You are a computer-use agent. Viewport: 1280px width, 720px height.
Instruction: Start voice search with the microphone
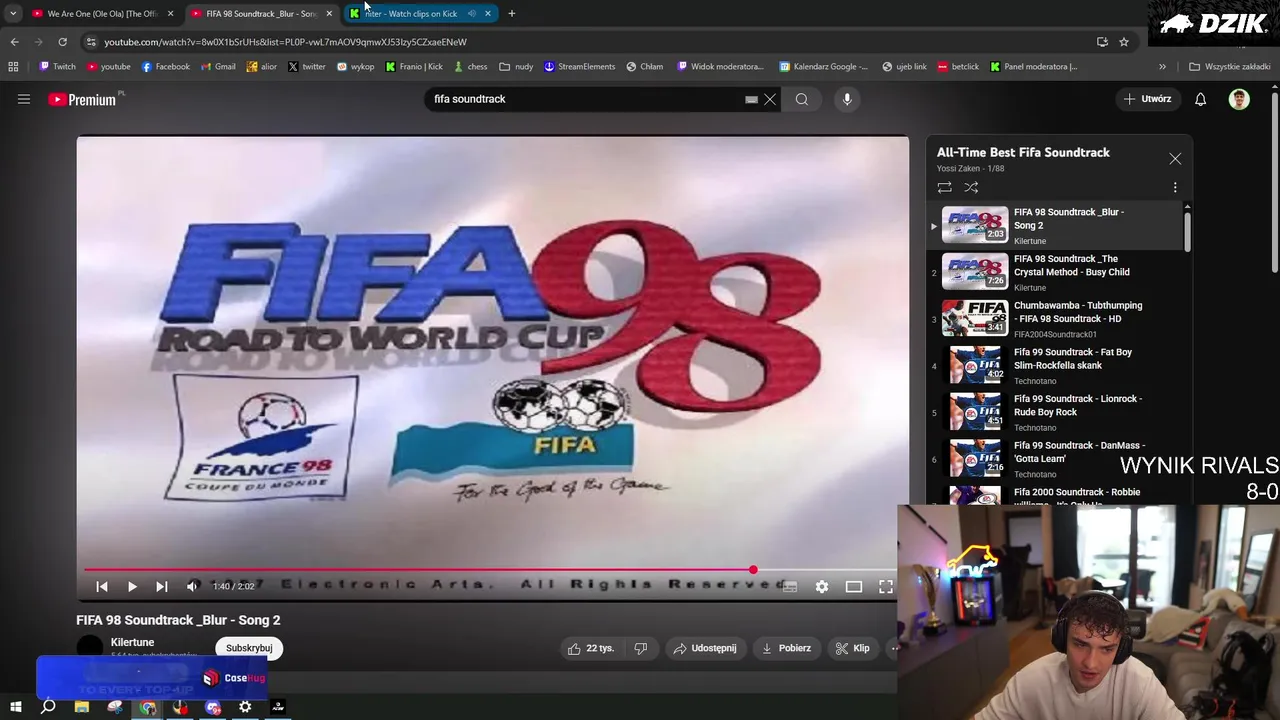coord(847,99)
